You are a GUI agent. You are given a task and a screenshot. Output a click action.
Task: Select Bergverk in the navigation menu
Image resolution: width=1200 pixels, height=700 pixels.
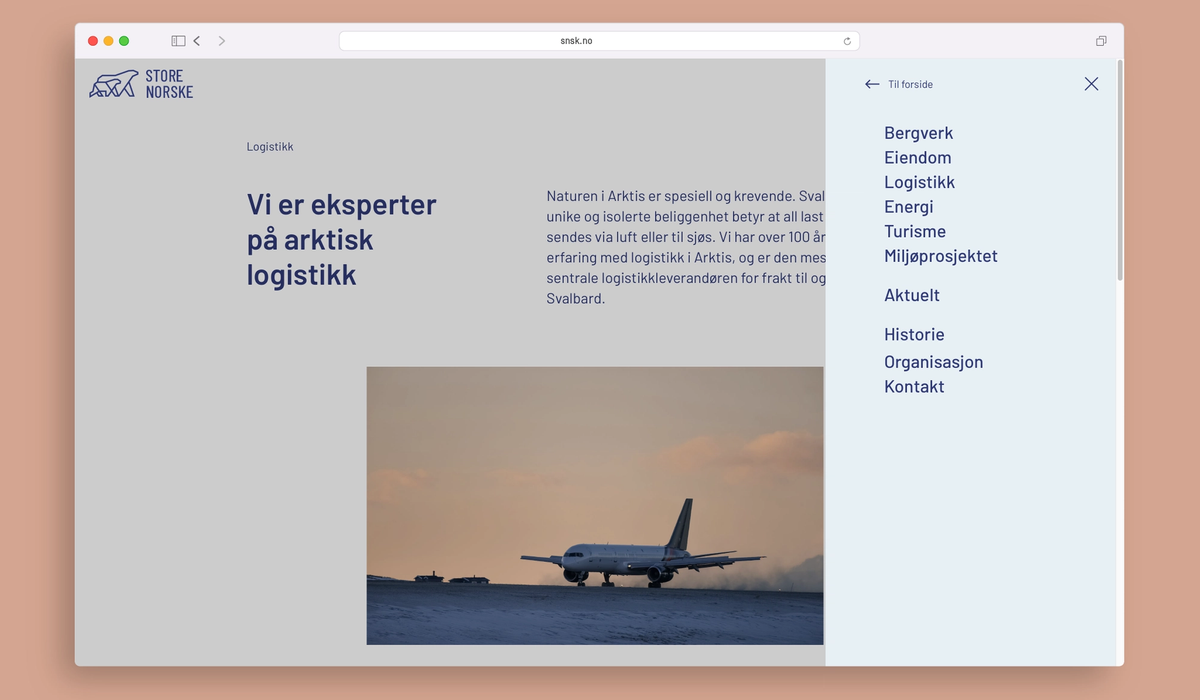coord(918,132)
